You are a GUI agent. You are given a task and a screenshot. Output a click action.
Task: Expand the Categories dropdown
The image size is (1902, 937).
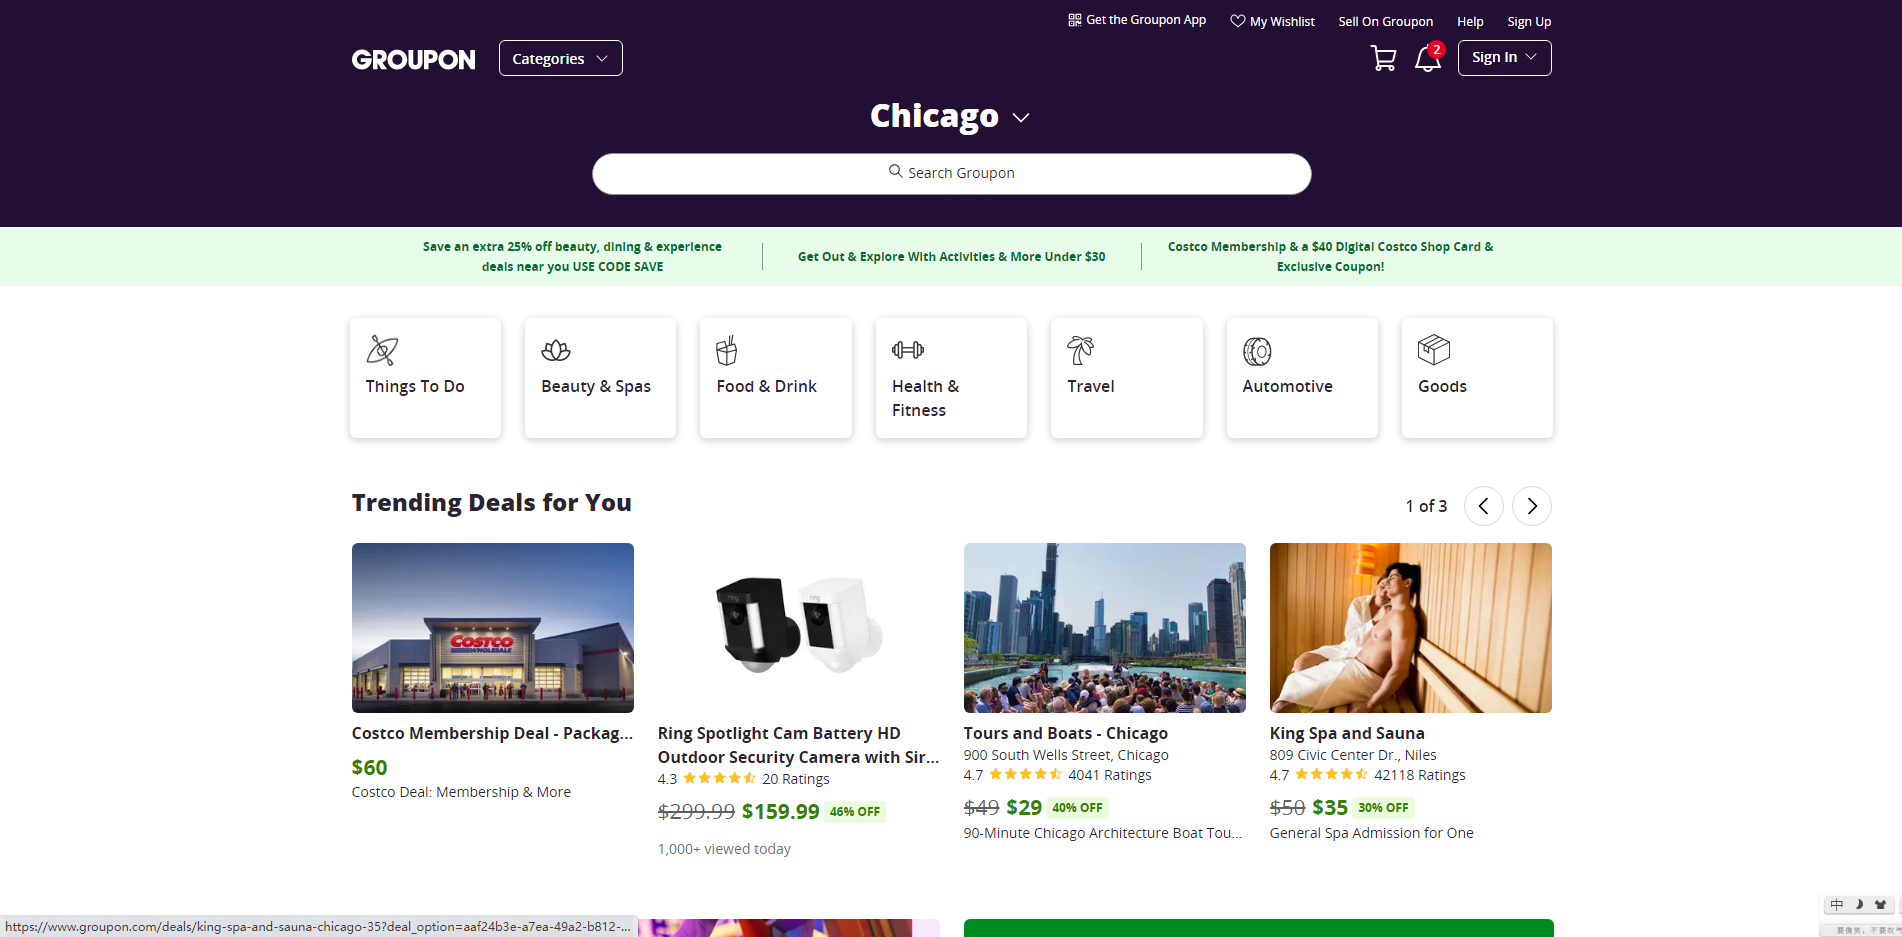pyautogui.click(x=560, y=58)
